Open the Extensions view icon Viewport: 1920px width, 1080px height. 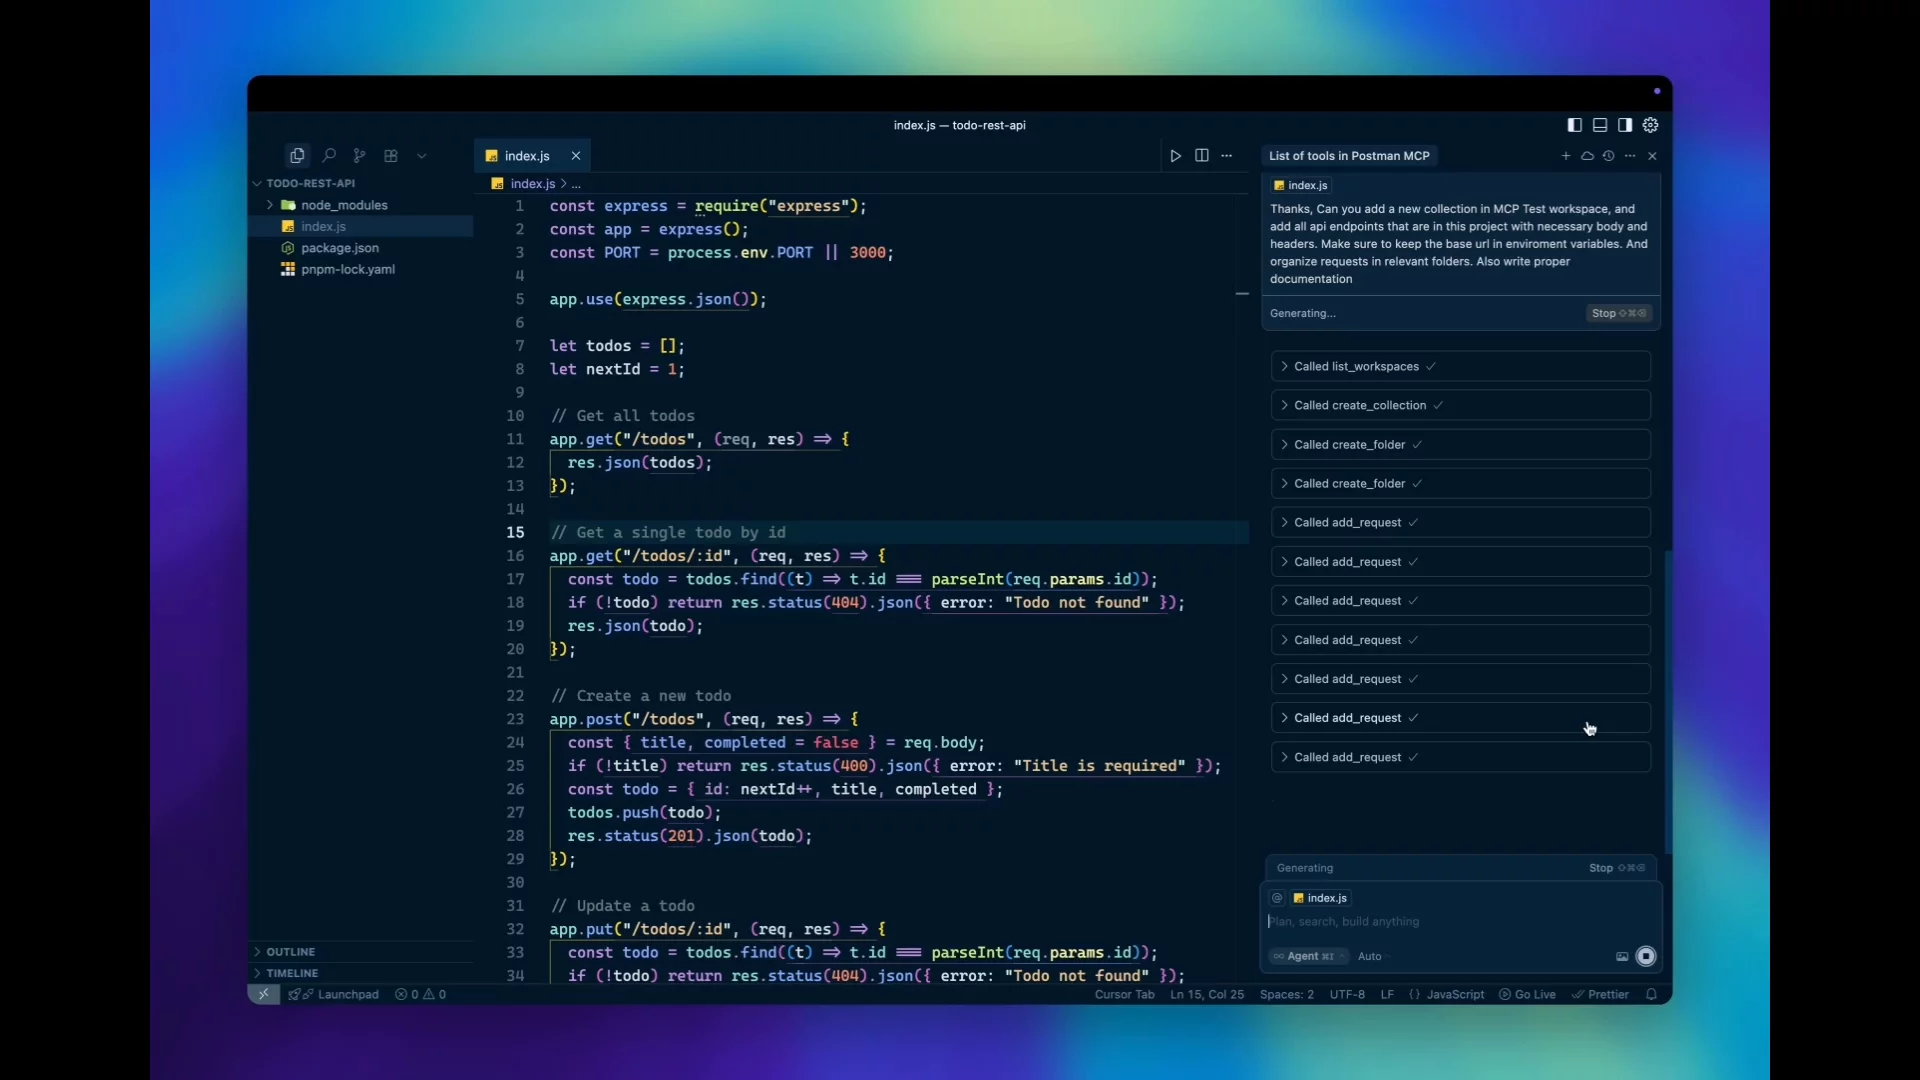pos(391,156)
